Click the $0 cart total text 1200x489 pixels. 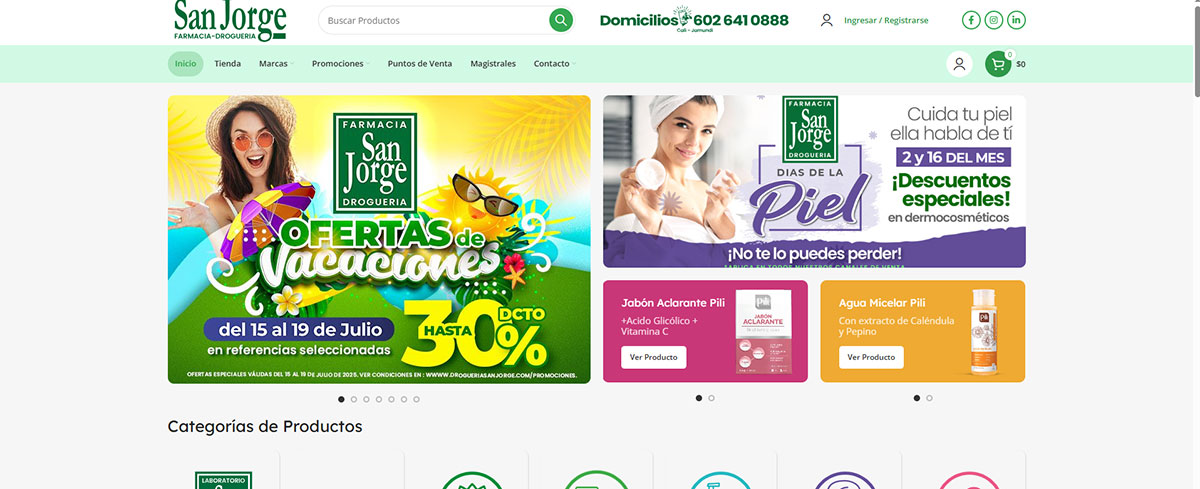pos(1021,64)
